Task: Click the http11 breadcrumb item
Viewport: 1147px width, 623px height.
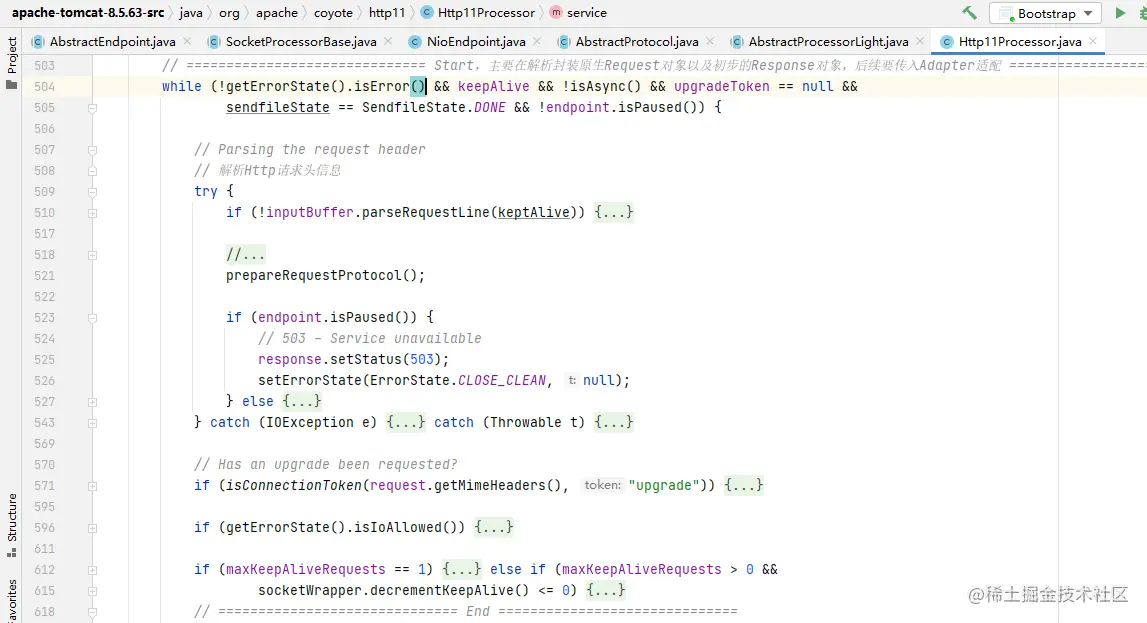Action: (389, 13)
